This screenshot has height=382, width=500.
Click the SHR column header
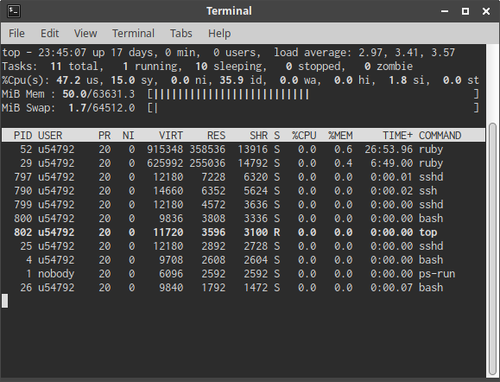point(259,135)
